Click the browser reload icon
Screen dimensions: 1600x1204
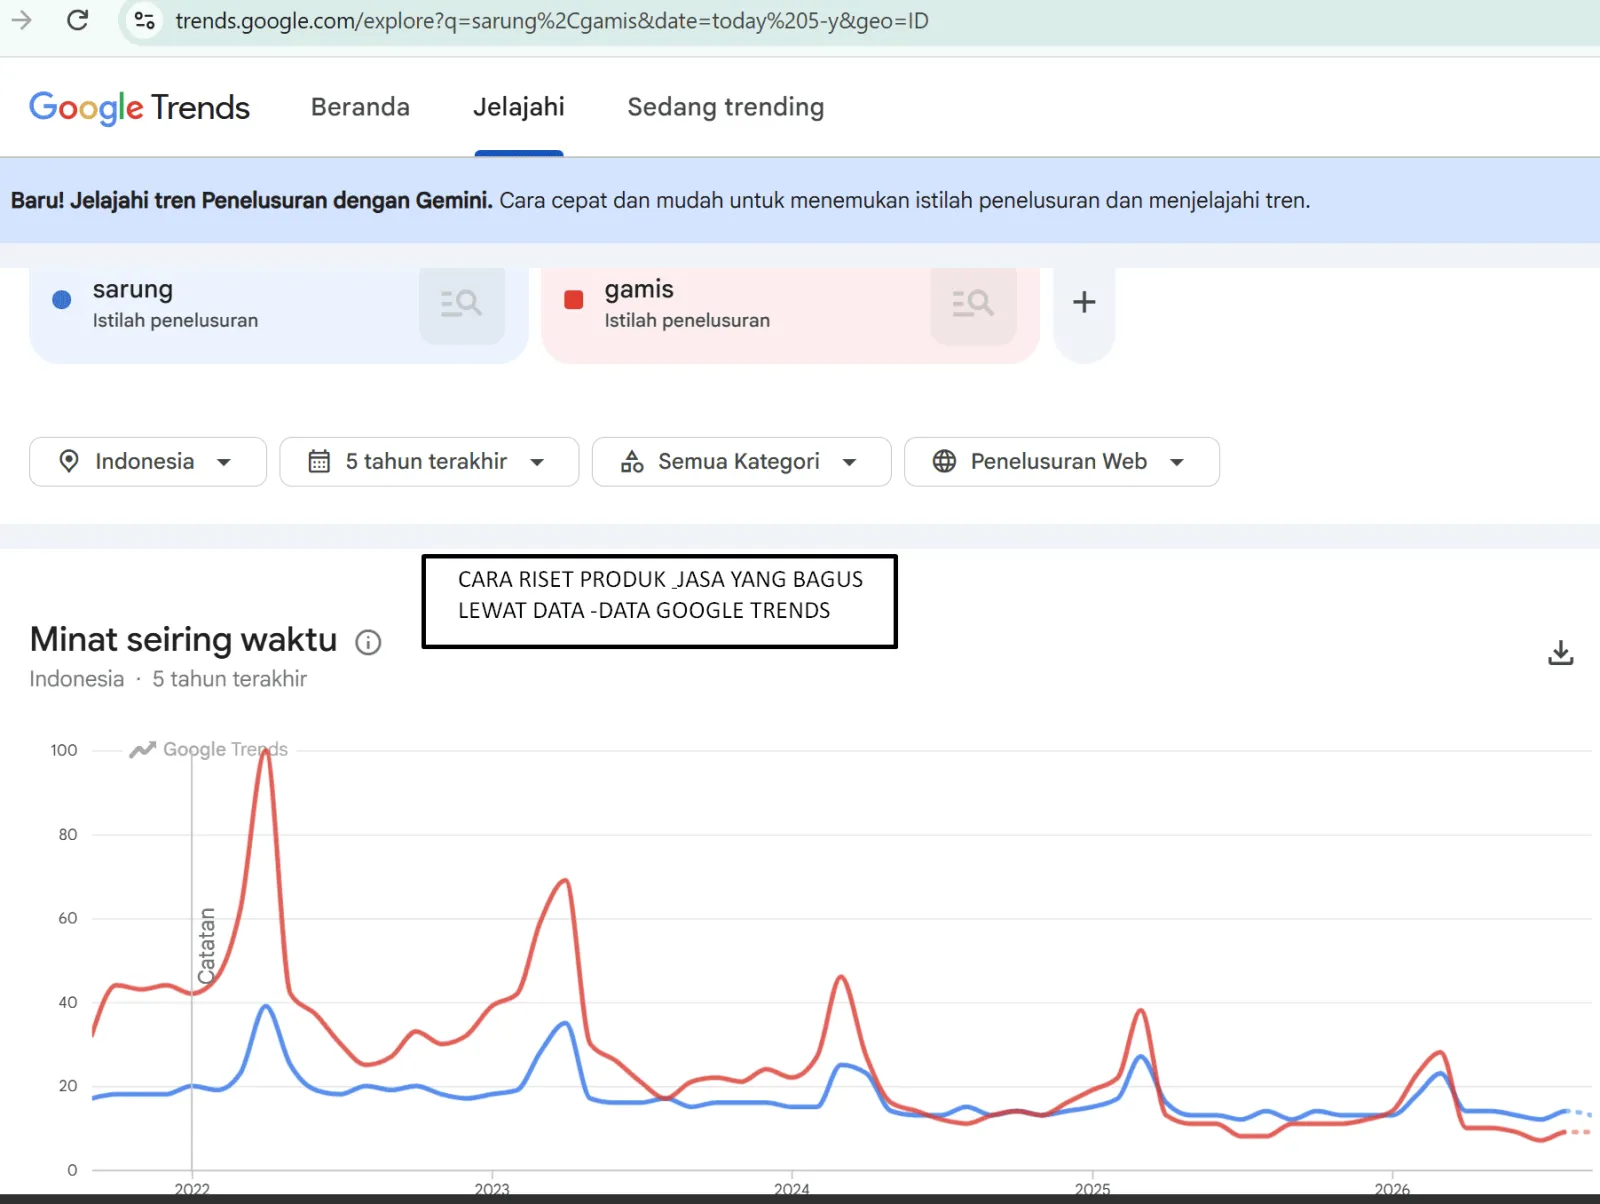point(78,20)
